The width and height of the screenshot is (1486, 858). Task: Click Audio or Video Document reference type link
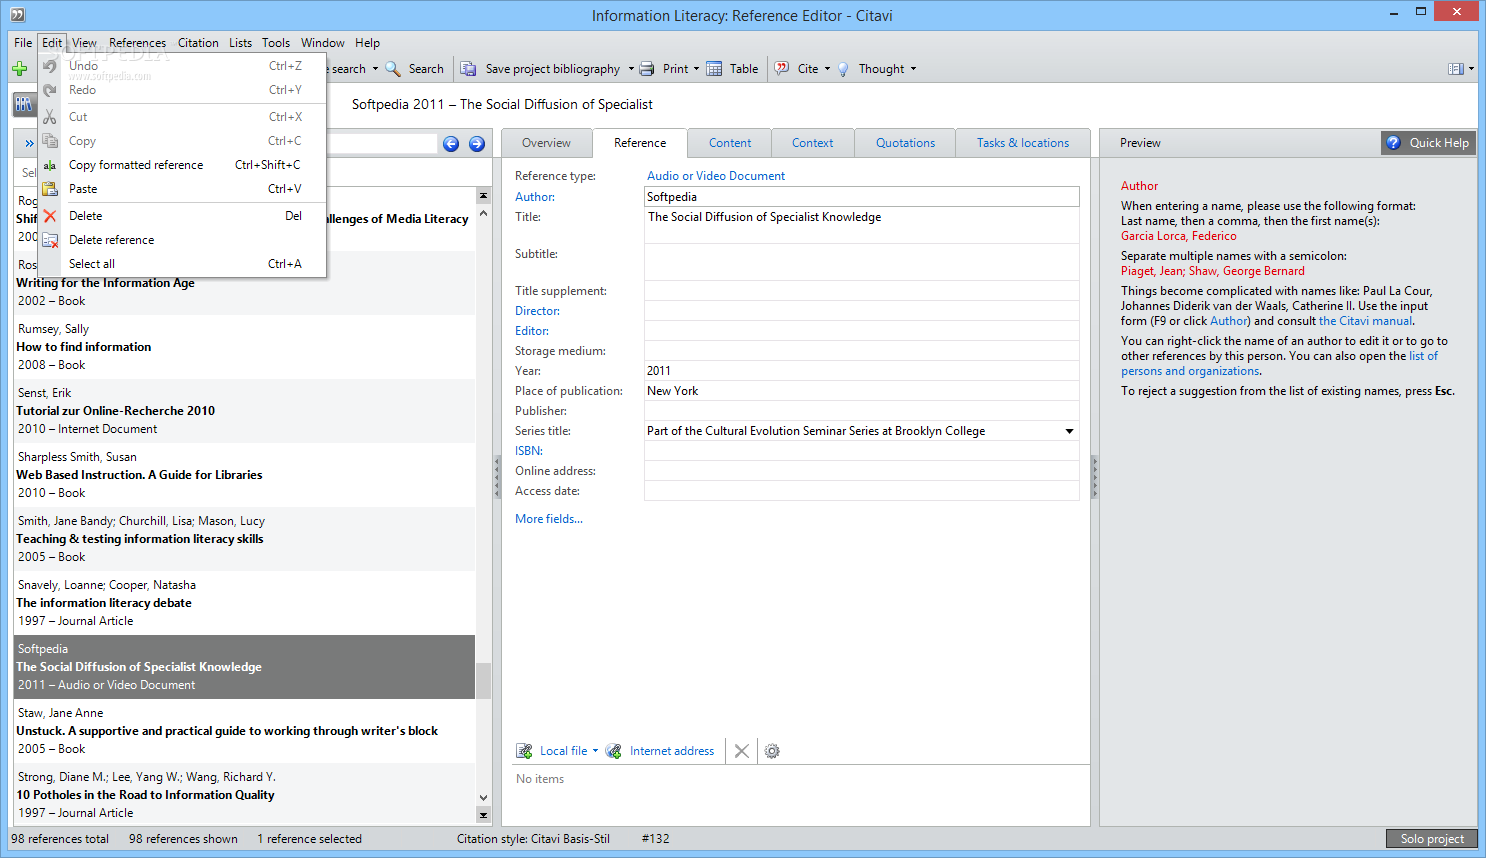pyautogui.click(x=716, y=176)
